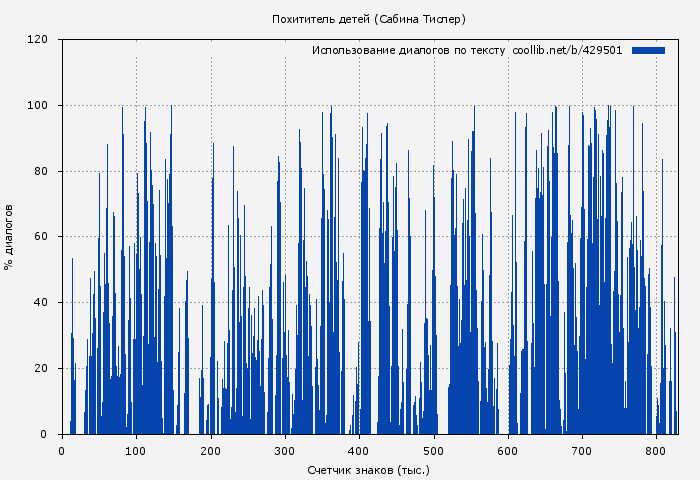Click the 300 tick label on x-axis

(x=285, y=450)
